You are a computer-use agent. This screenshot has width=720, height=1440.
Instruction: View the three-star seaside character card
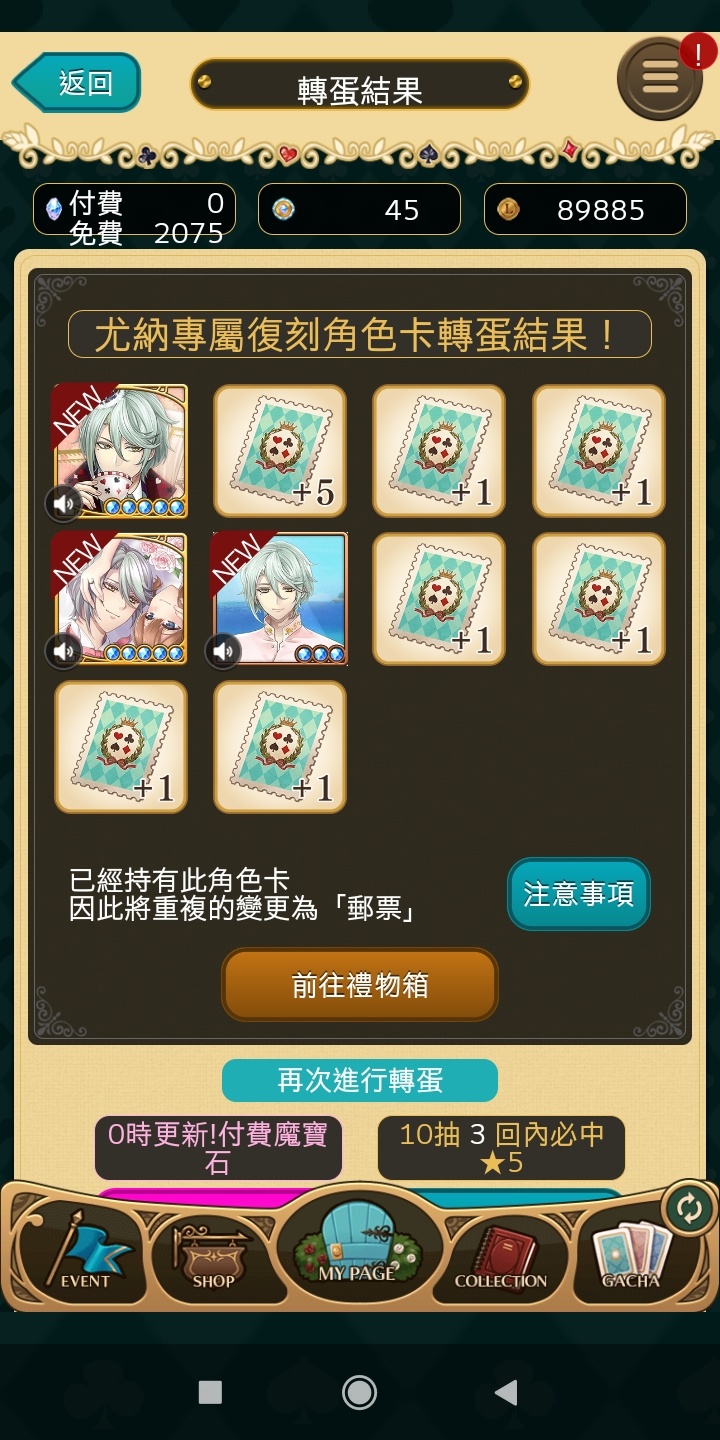[280, 599]
